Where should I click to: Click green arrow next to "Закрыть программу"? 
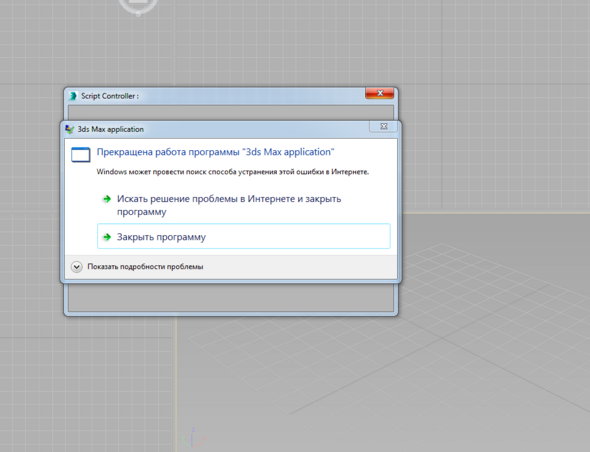pyautogui.click(x=107, y=237)
